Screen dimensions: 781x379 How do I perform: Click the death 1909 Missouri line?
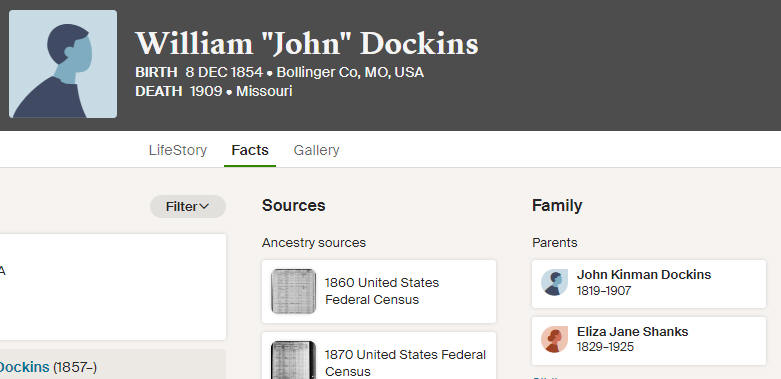click(x=214, y=92)
